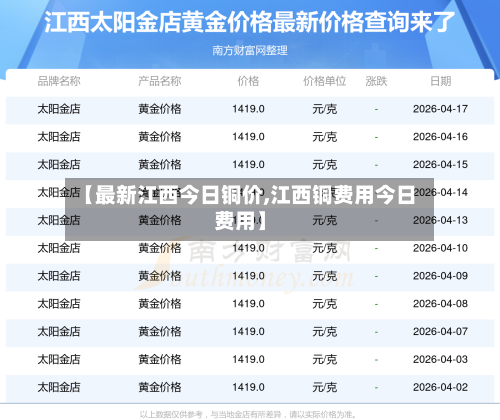Click price 1419.0 in the 2026-04-03 row
The width and height of the screenshot is (500, 420).
(248, 359)
